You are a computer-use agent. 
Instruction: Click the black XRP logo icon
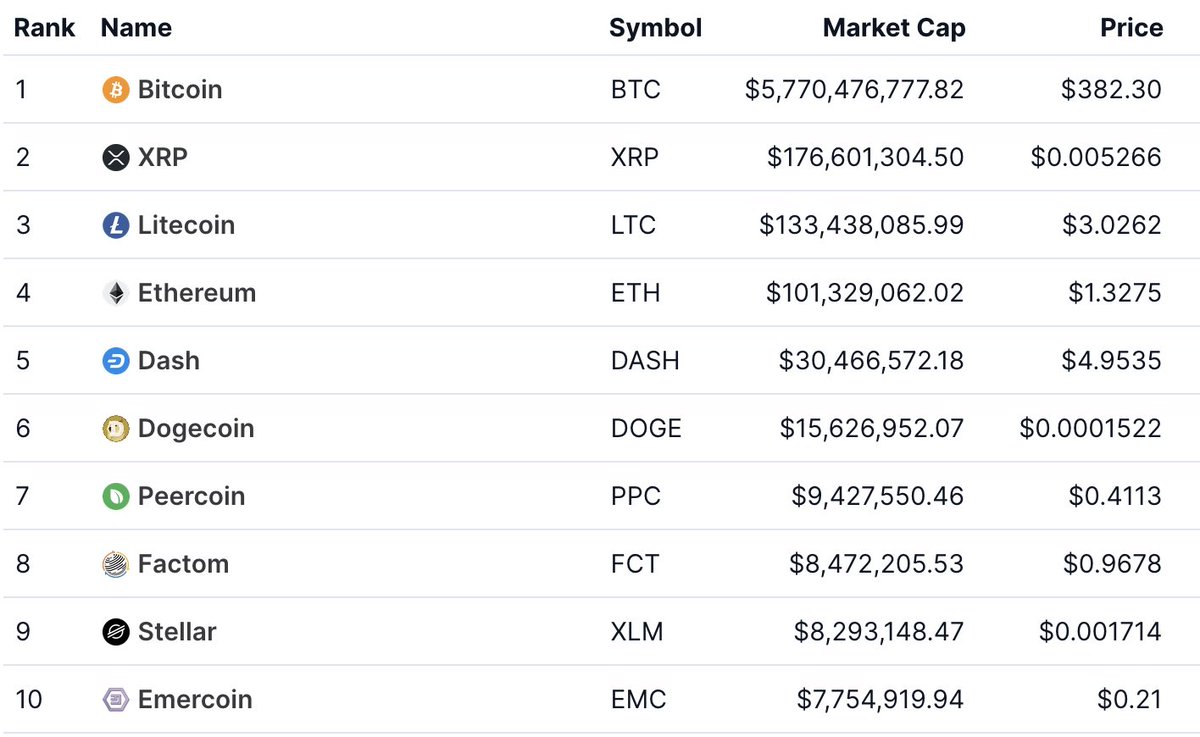point(116,158)
